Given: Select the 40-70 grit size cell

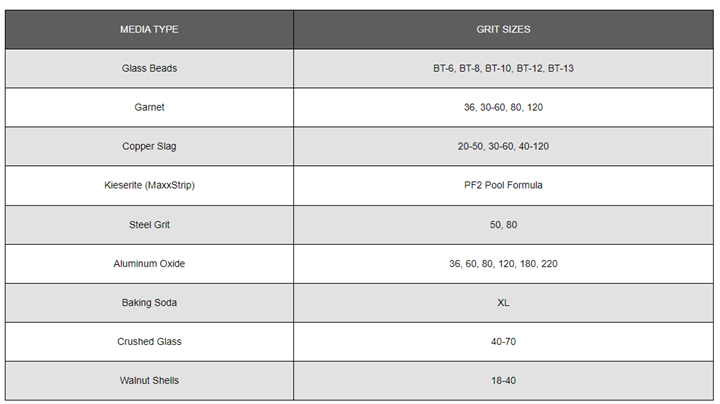Looking at the screenshot, I should pyautogui.click(x=503, y=342).
